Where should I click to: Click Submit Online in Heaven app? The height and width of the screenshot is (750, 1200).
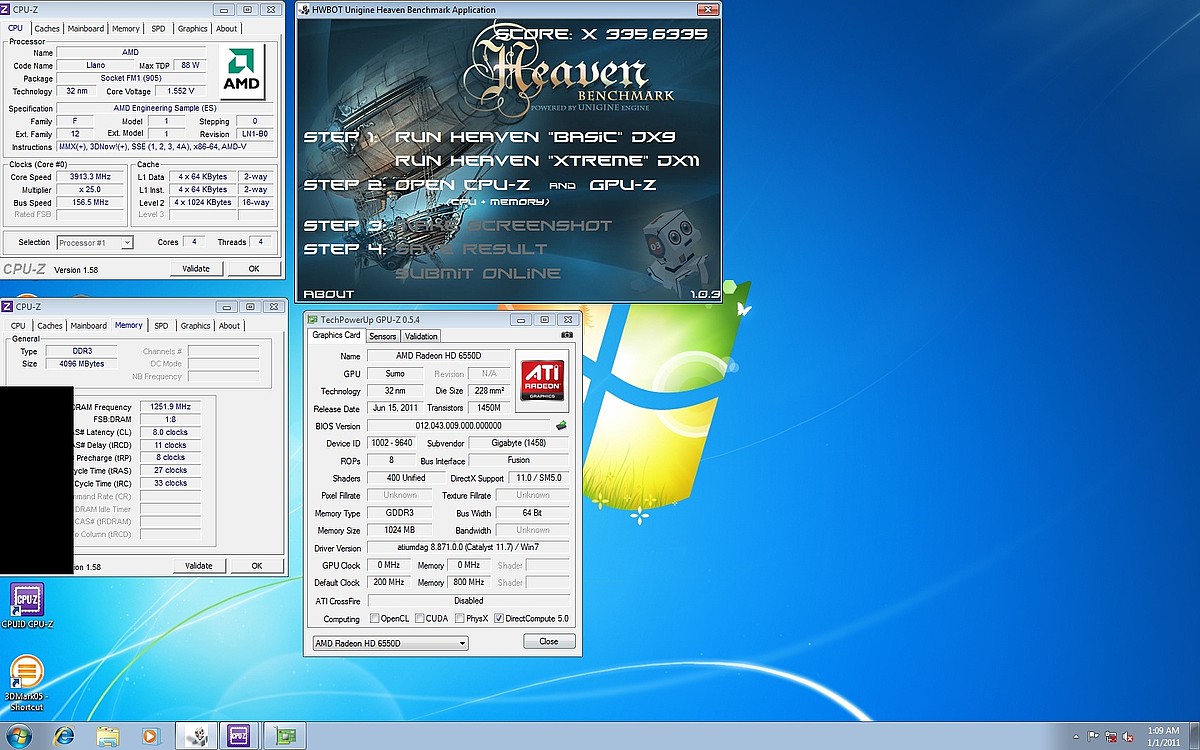pos(478,274)
